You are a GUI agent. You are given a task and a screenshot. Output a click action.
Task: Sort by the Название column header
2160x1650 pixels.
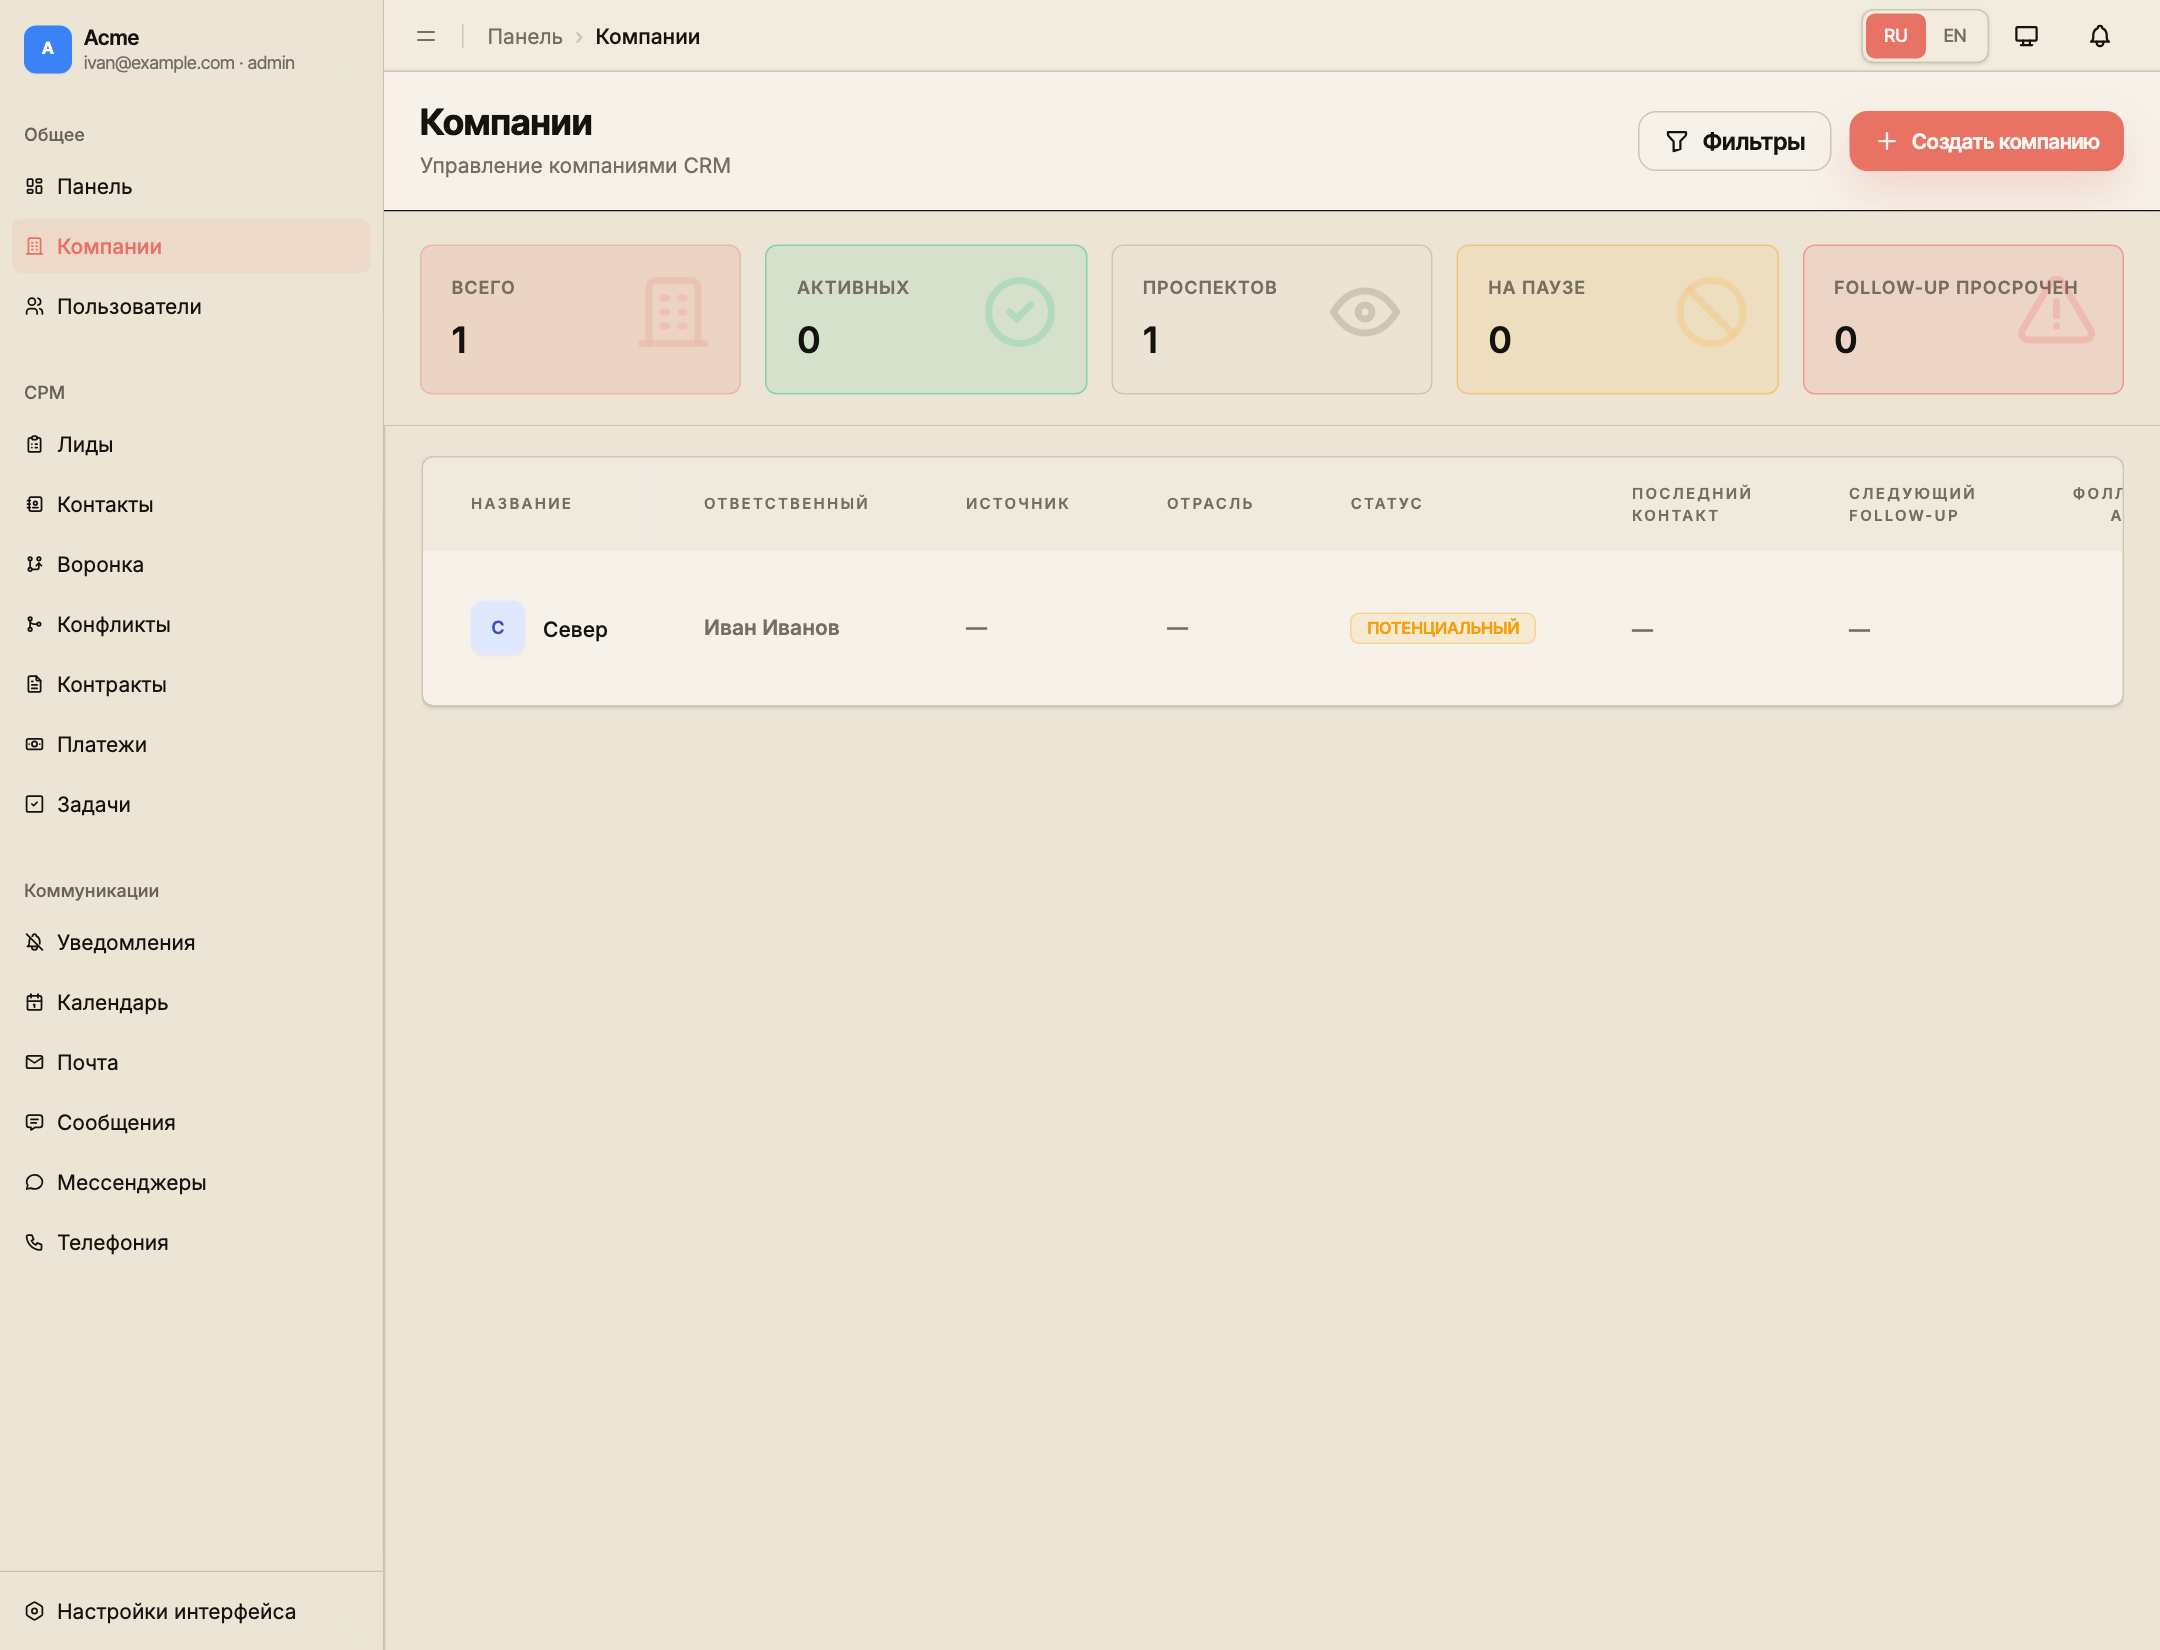pyautogui.click(x=521, y=504)
